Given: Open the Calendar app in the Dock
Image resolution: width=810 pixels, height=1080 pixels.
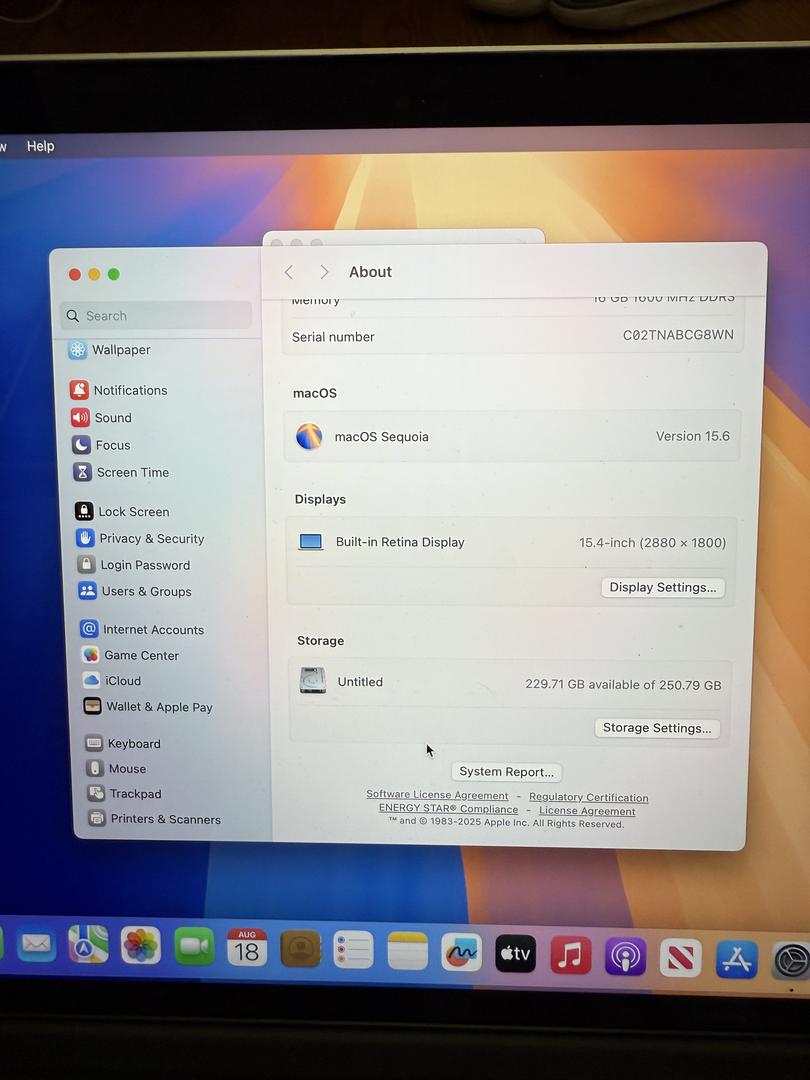Looking at the screenshot, I should pos(247,948).
